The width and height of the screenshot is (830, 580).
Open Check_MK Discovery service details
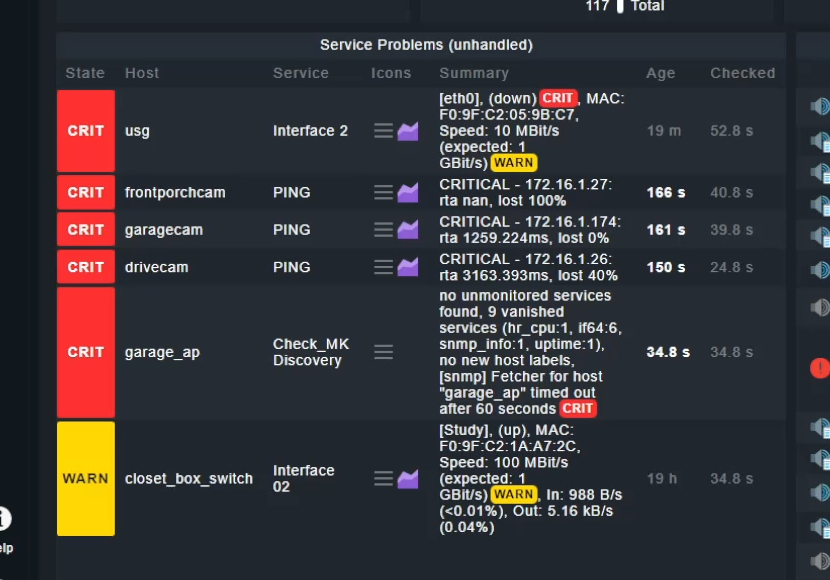311,352
